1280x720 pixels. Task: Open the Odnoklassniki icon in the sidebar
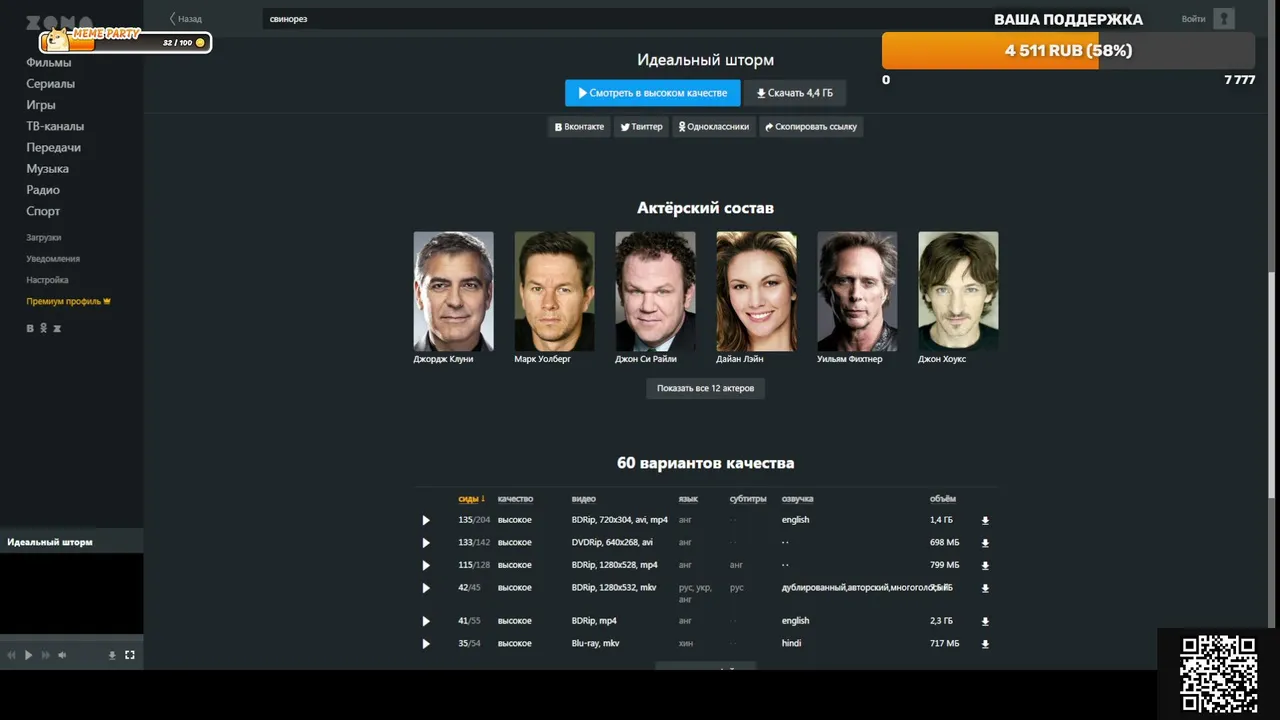click(x=43, y=328)
